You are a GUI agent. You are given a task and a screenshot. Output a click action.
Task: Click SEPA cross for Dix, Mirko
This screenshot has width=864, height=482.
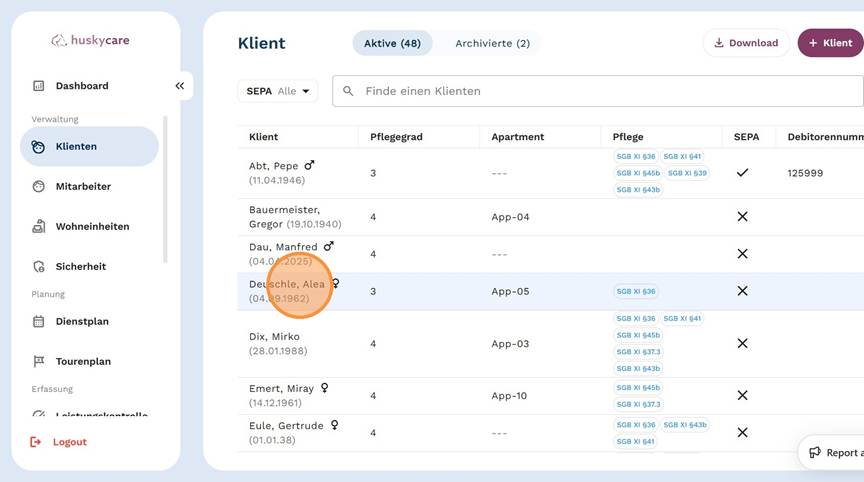pos(742,344)
